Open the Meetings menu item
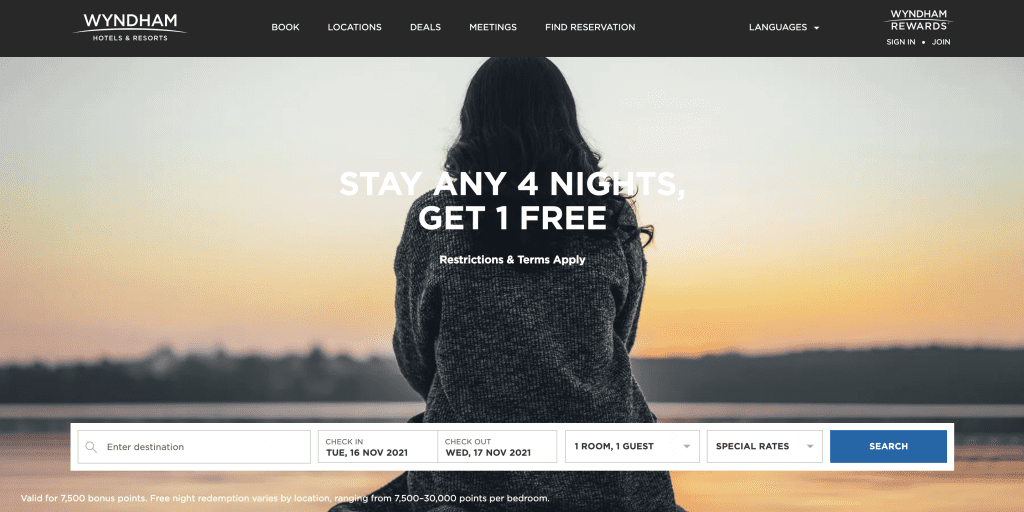Screen dimensions: 1024x512 coord(493,27)
